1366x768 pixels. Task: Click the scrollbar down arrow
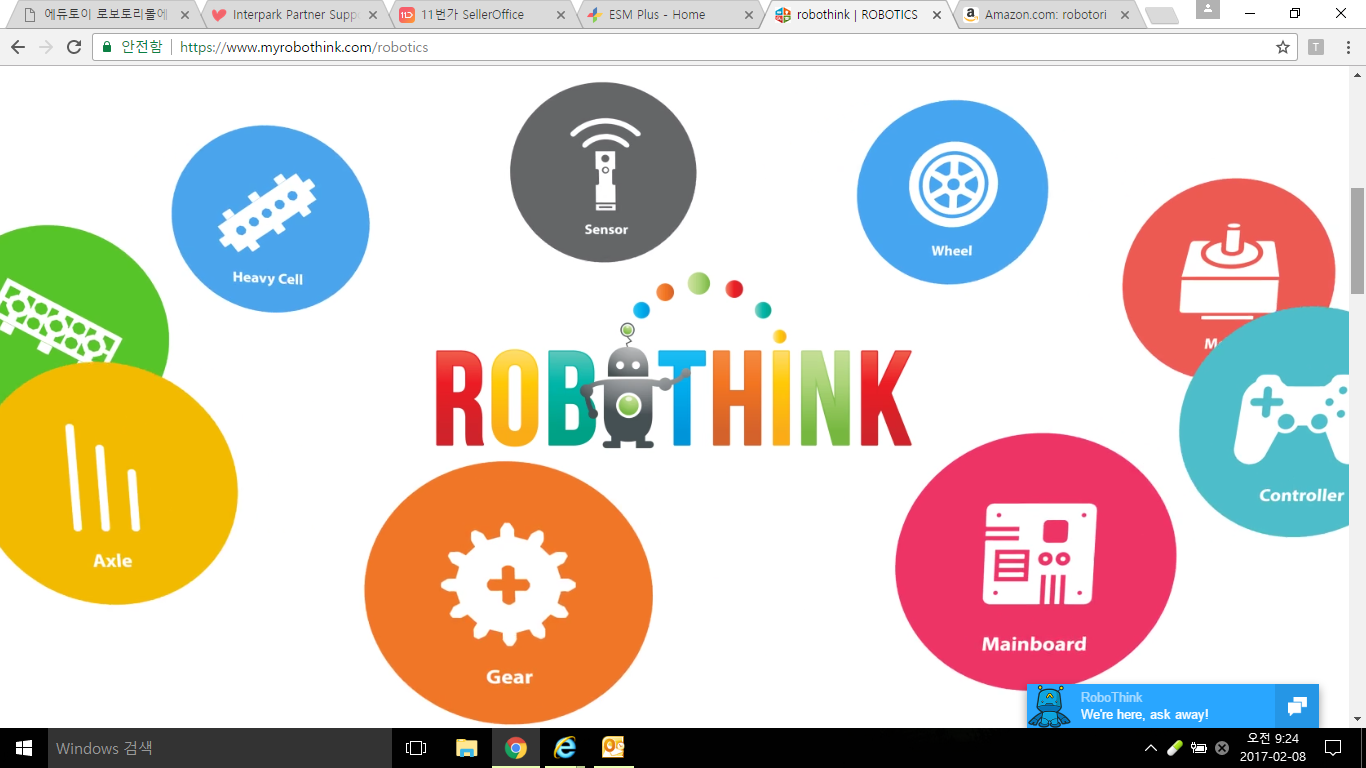coord(1357,719)
